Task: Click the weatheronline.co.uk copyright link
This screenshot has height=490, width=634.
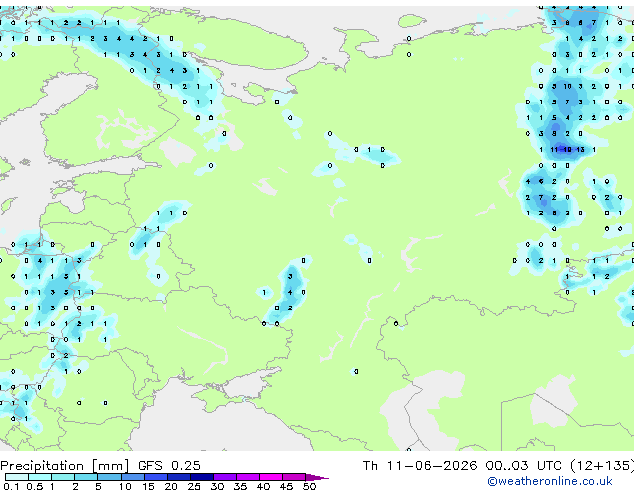Action: coord(550,481)
